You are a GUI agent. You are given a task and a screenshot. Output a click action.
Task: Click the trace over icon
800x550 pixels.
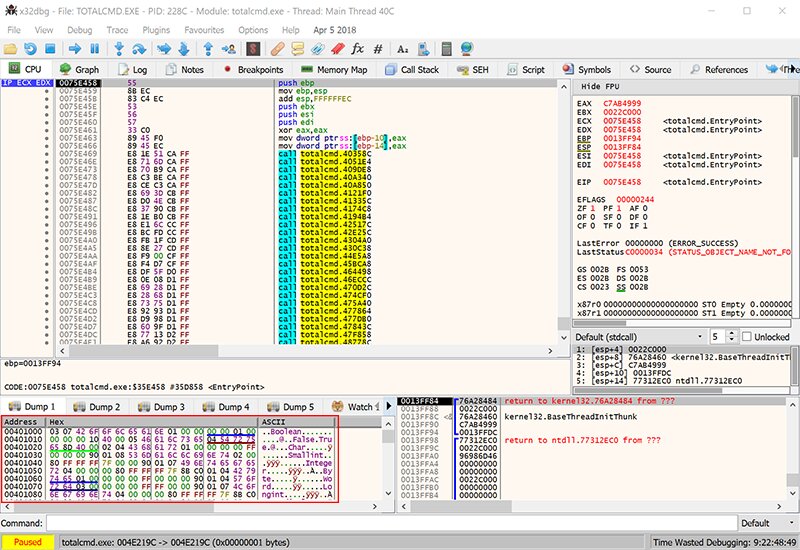[184, 49]
